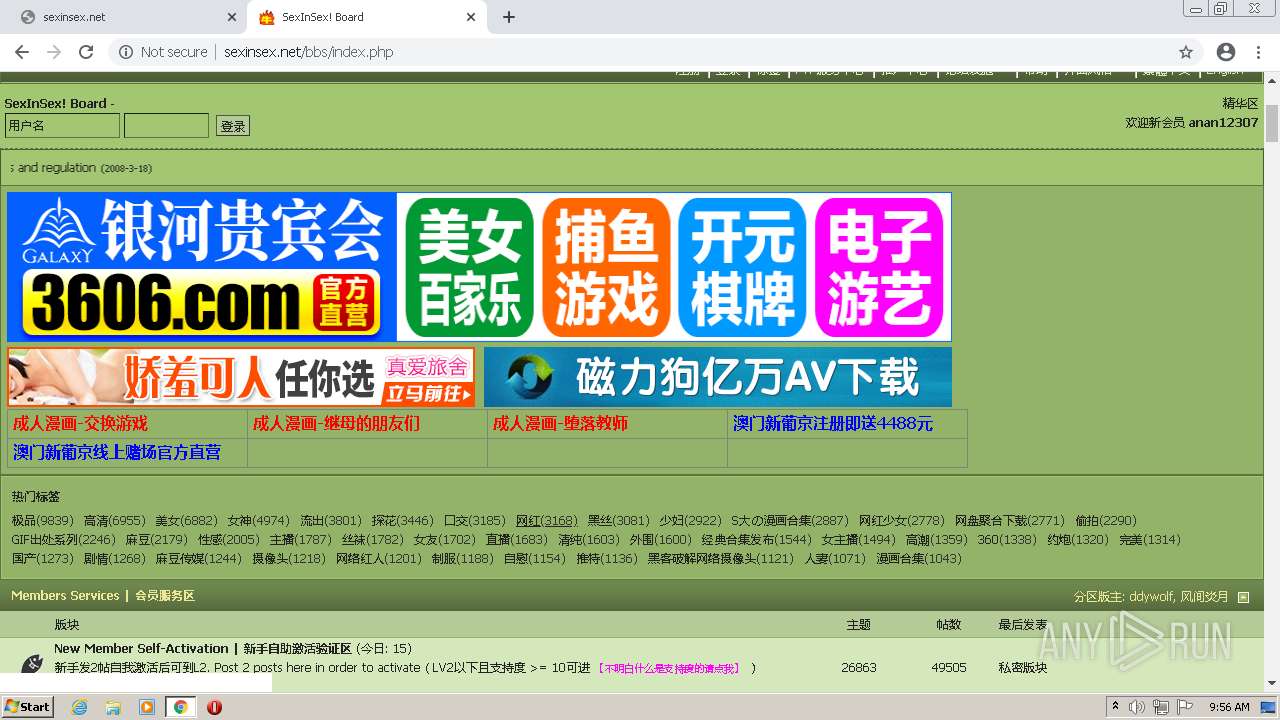This screenshot has width=1280, height=720.
Task: Click the pink 不明白什么是支持度 help link
Action: point(669,668)
